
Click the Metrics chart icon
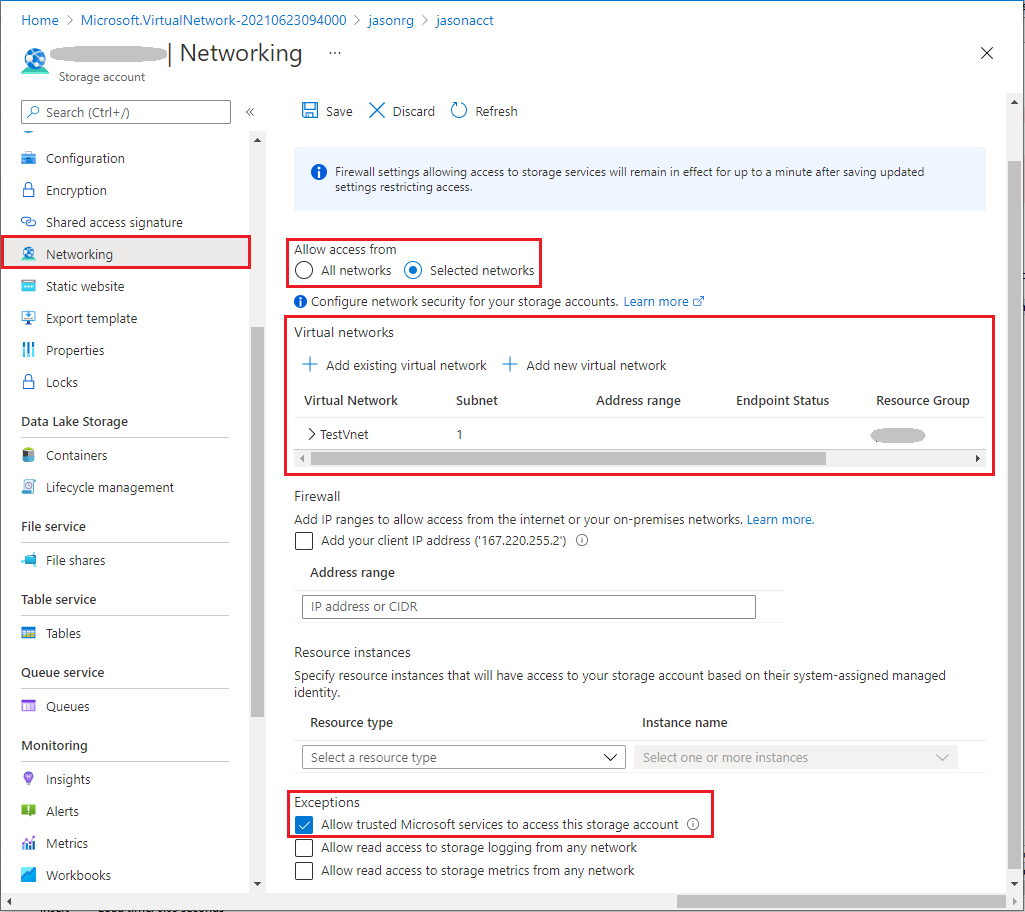coord(29,843)
